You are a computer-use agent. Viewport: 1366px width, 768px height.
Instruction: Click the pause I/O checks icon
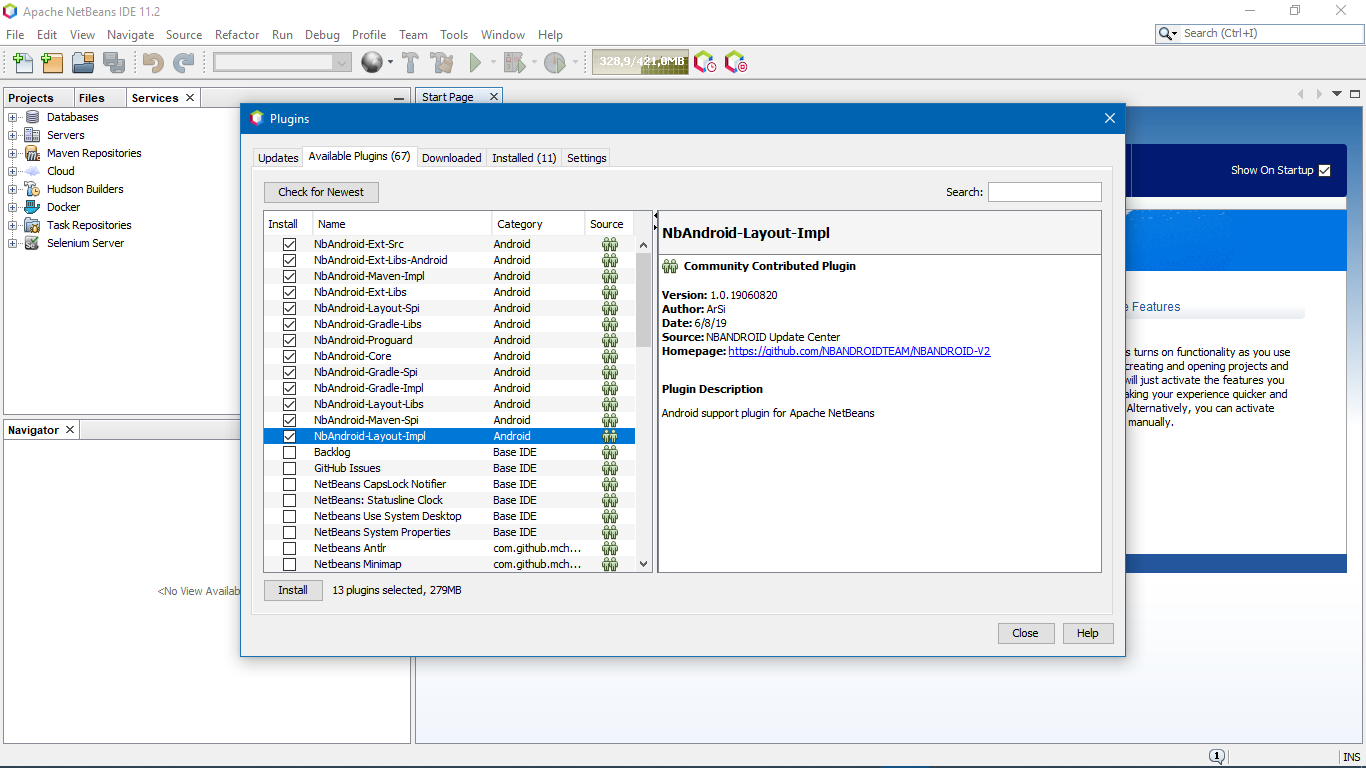(736, 63)
